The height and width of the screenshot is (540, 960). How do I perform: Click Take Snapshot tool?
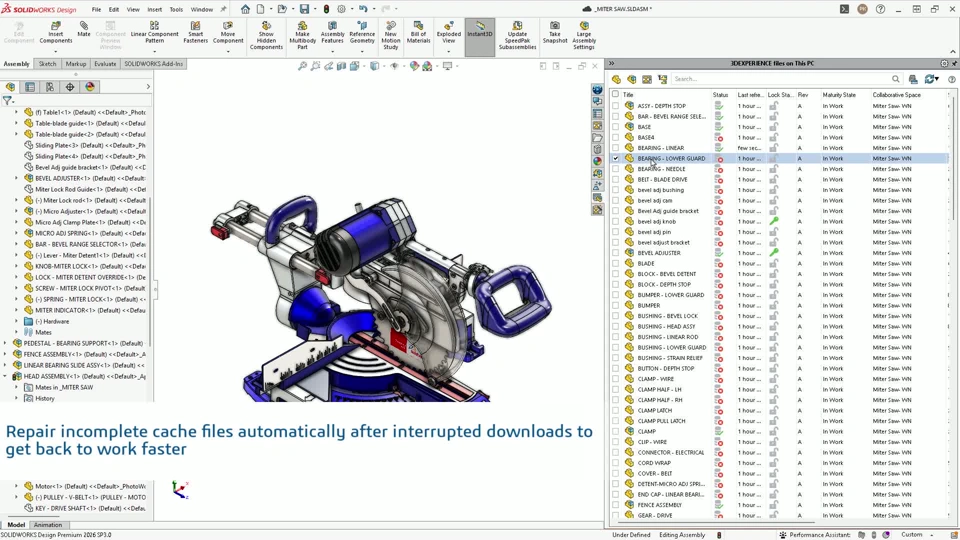point(555,33)
